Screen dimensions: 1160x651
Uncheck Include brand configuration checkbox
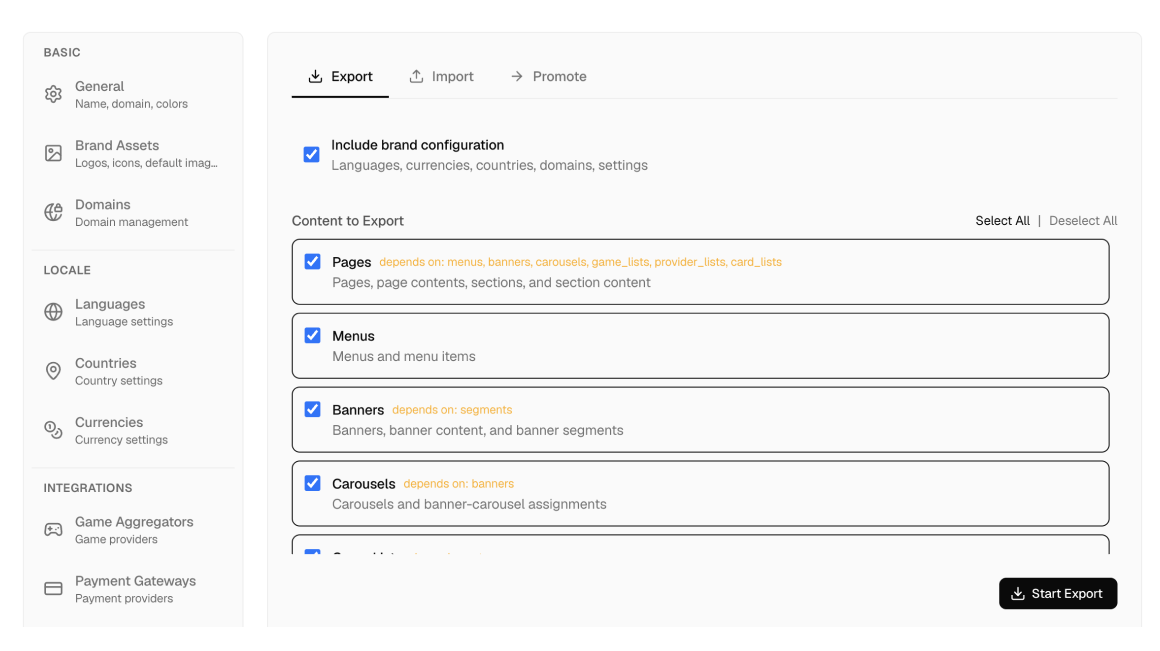click(x=311, y=155)
